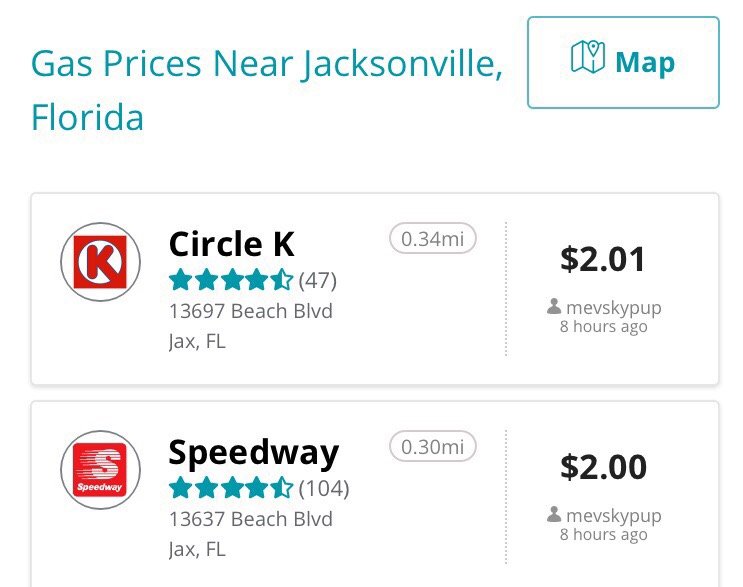The height and width of the screenshot is (587, 743).
Task: Click the 0.30mi distance badge
Action: pyautogui.click(x=433, y=446)
